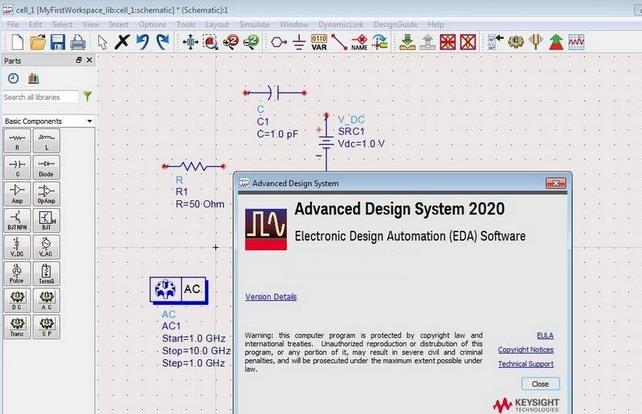Open new data display window icon
642x414 pixels.
click(x=576, y=42)
